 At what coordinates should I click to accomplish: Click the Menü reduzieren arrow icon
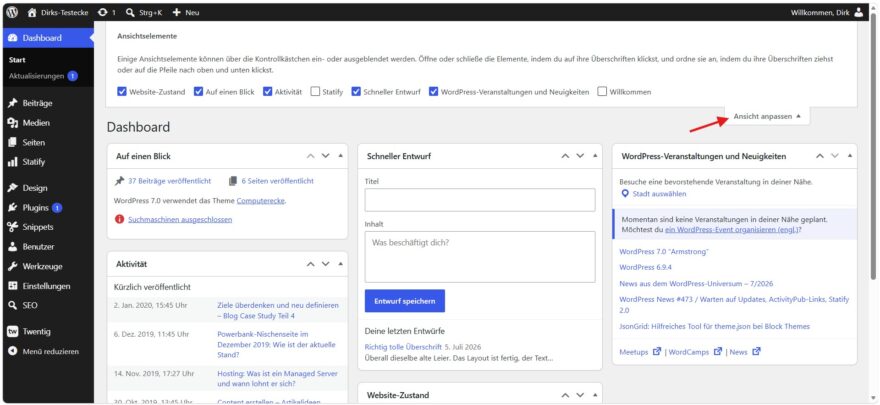13,352
